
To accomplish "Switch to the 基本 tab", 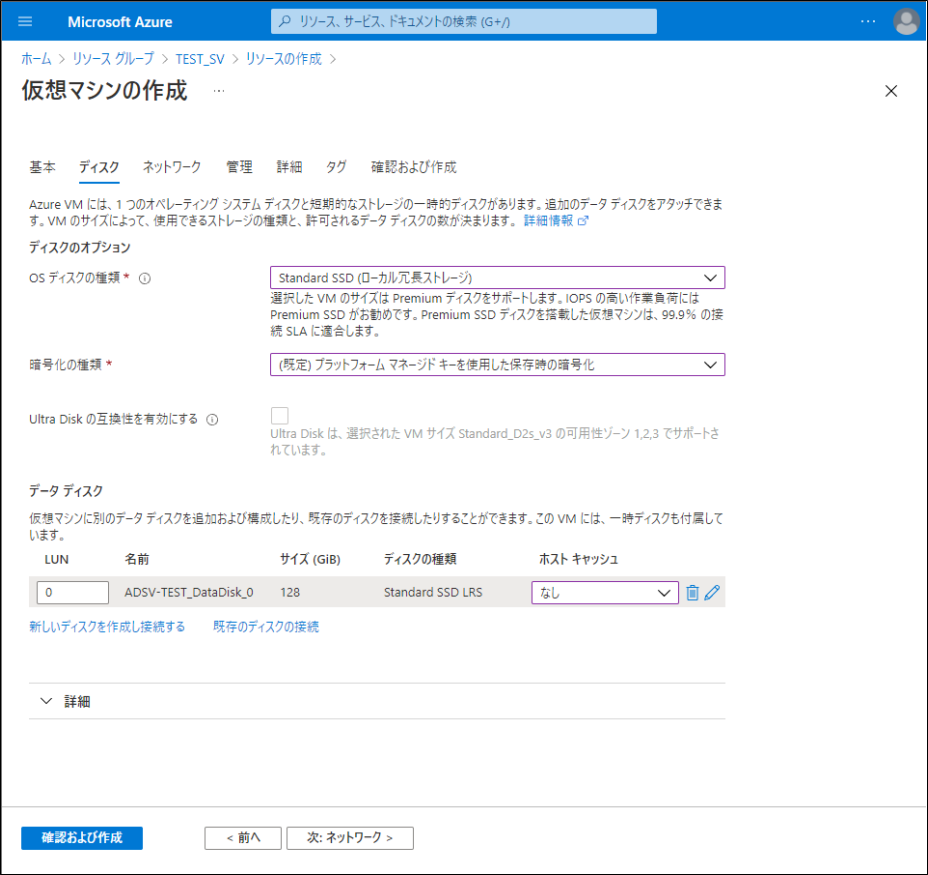I will click(43, 168).
